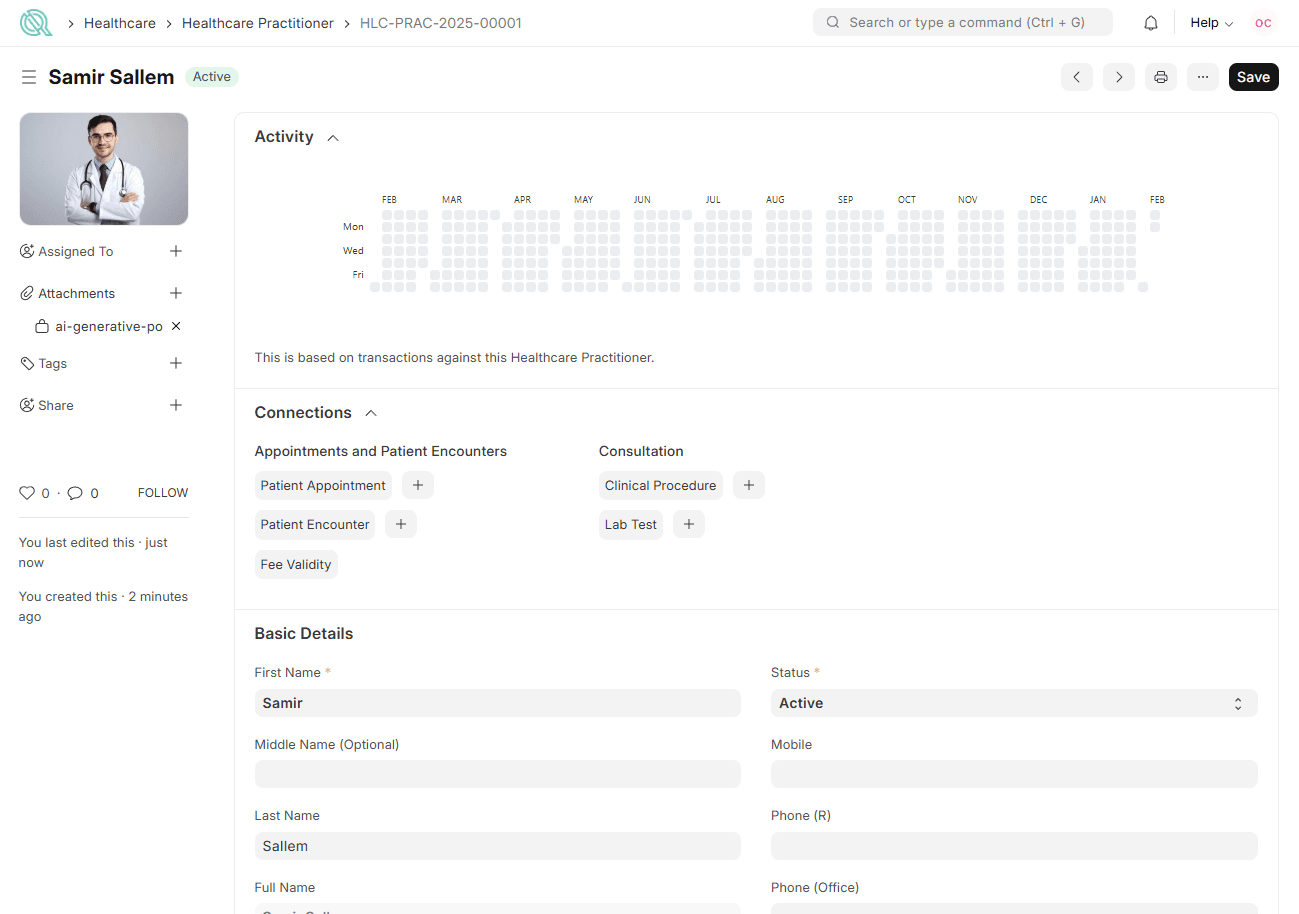Go to next practitioner record
The width and height of the screenshot is (1299, 914).
tap(1119, 77)
